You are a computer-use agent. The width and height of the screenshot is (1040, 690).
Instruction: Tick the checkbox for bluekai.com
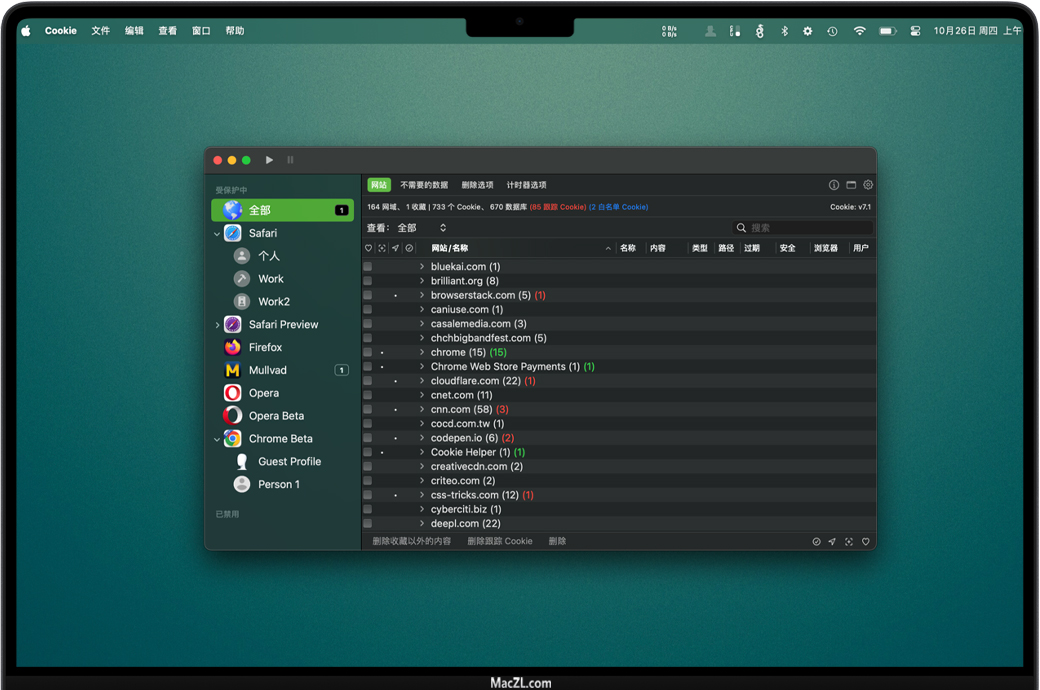click(x=368, y=267)
